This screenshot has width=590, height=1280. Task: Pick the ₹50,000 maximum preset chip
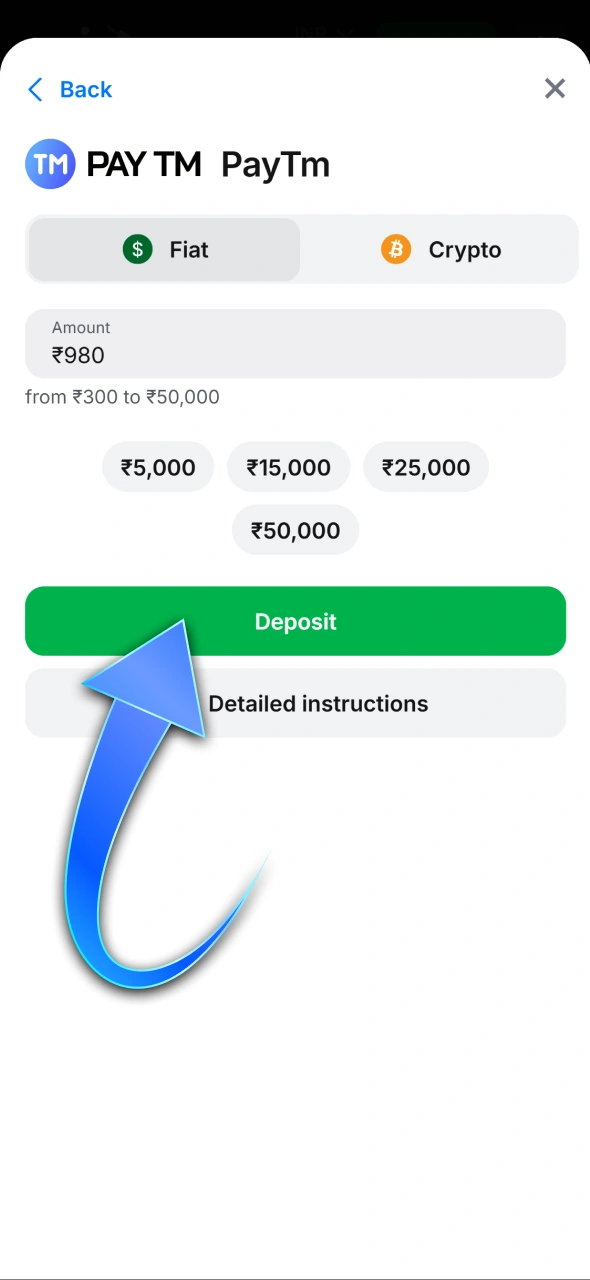tap(295, 530)
